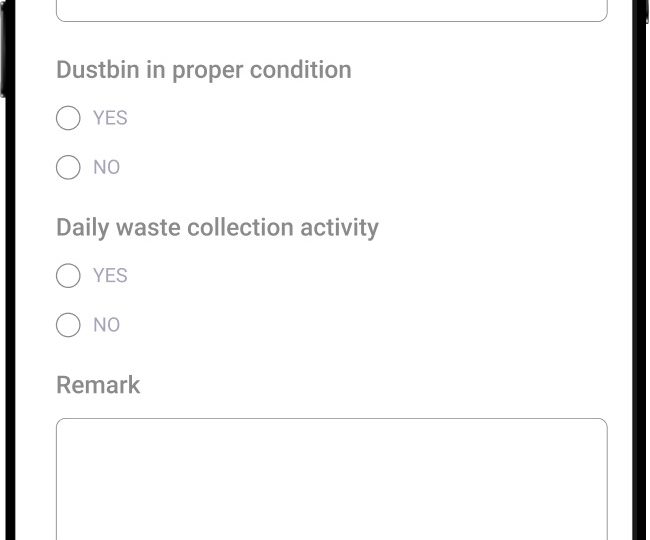Screen dimensions: 650x540
Task: Choose YES radio for Daily waste collection activity
Action: pyautogui.click(x=68, y=275)
